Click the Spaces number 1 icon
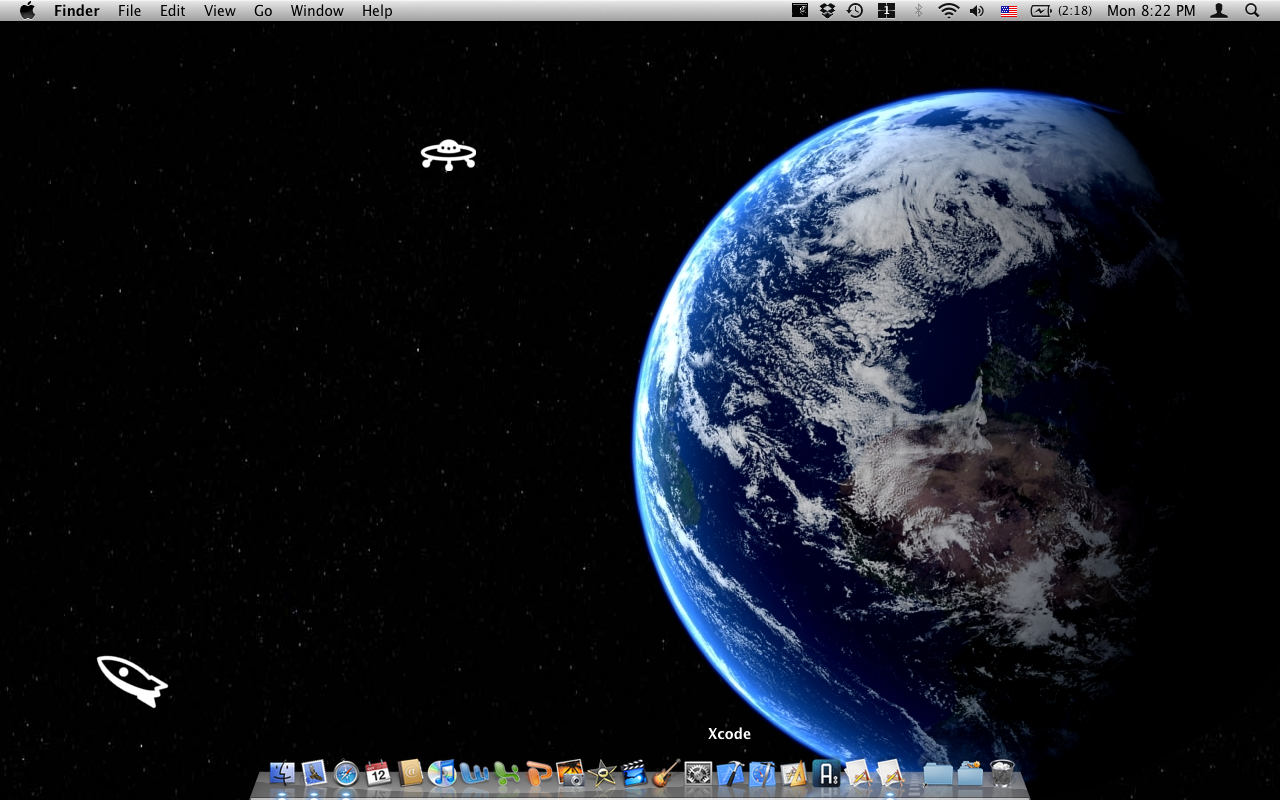The height and width of the screenshot is (800, 1280). tap(886, 11)
